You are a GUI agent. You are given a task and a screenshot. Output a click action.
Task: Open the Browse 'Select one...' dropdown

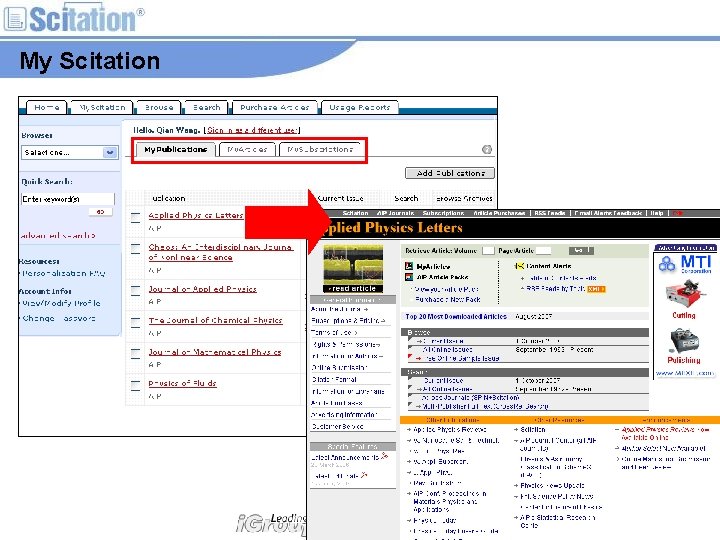tap(69, 152)
